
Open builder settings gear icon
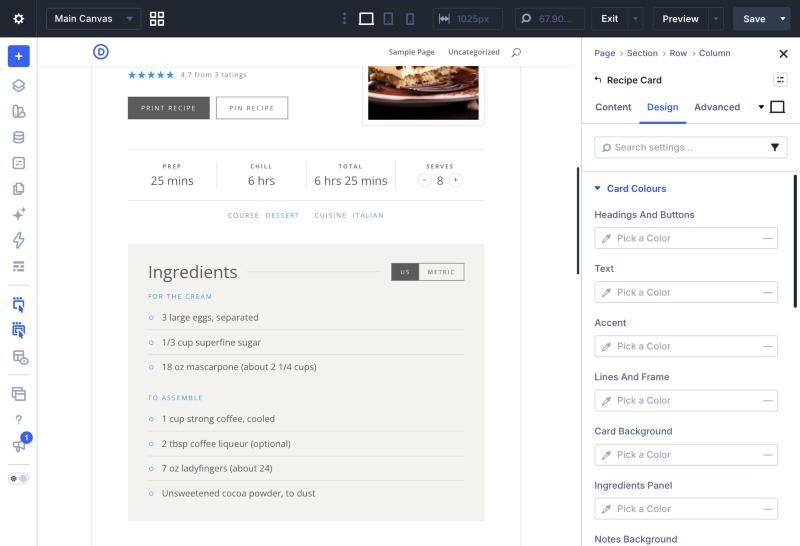click(18, 19)
